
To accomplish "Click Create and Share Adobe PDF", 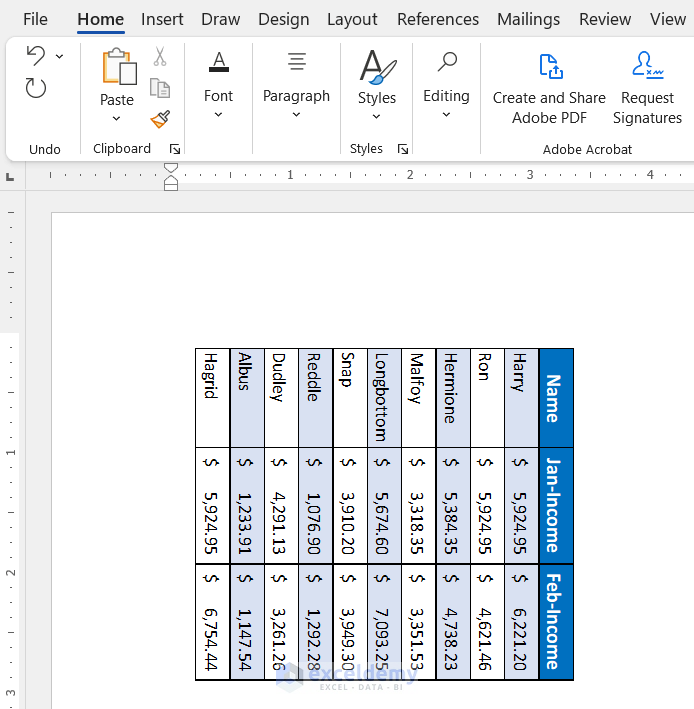I will pyautogui.click(x=549, y=89).
